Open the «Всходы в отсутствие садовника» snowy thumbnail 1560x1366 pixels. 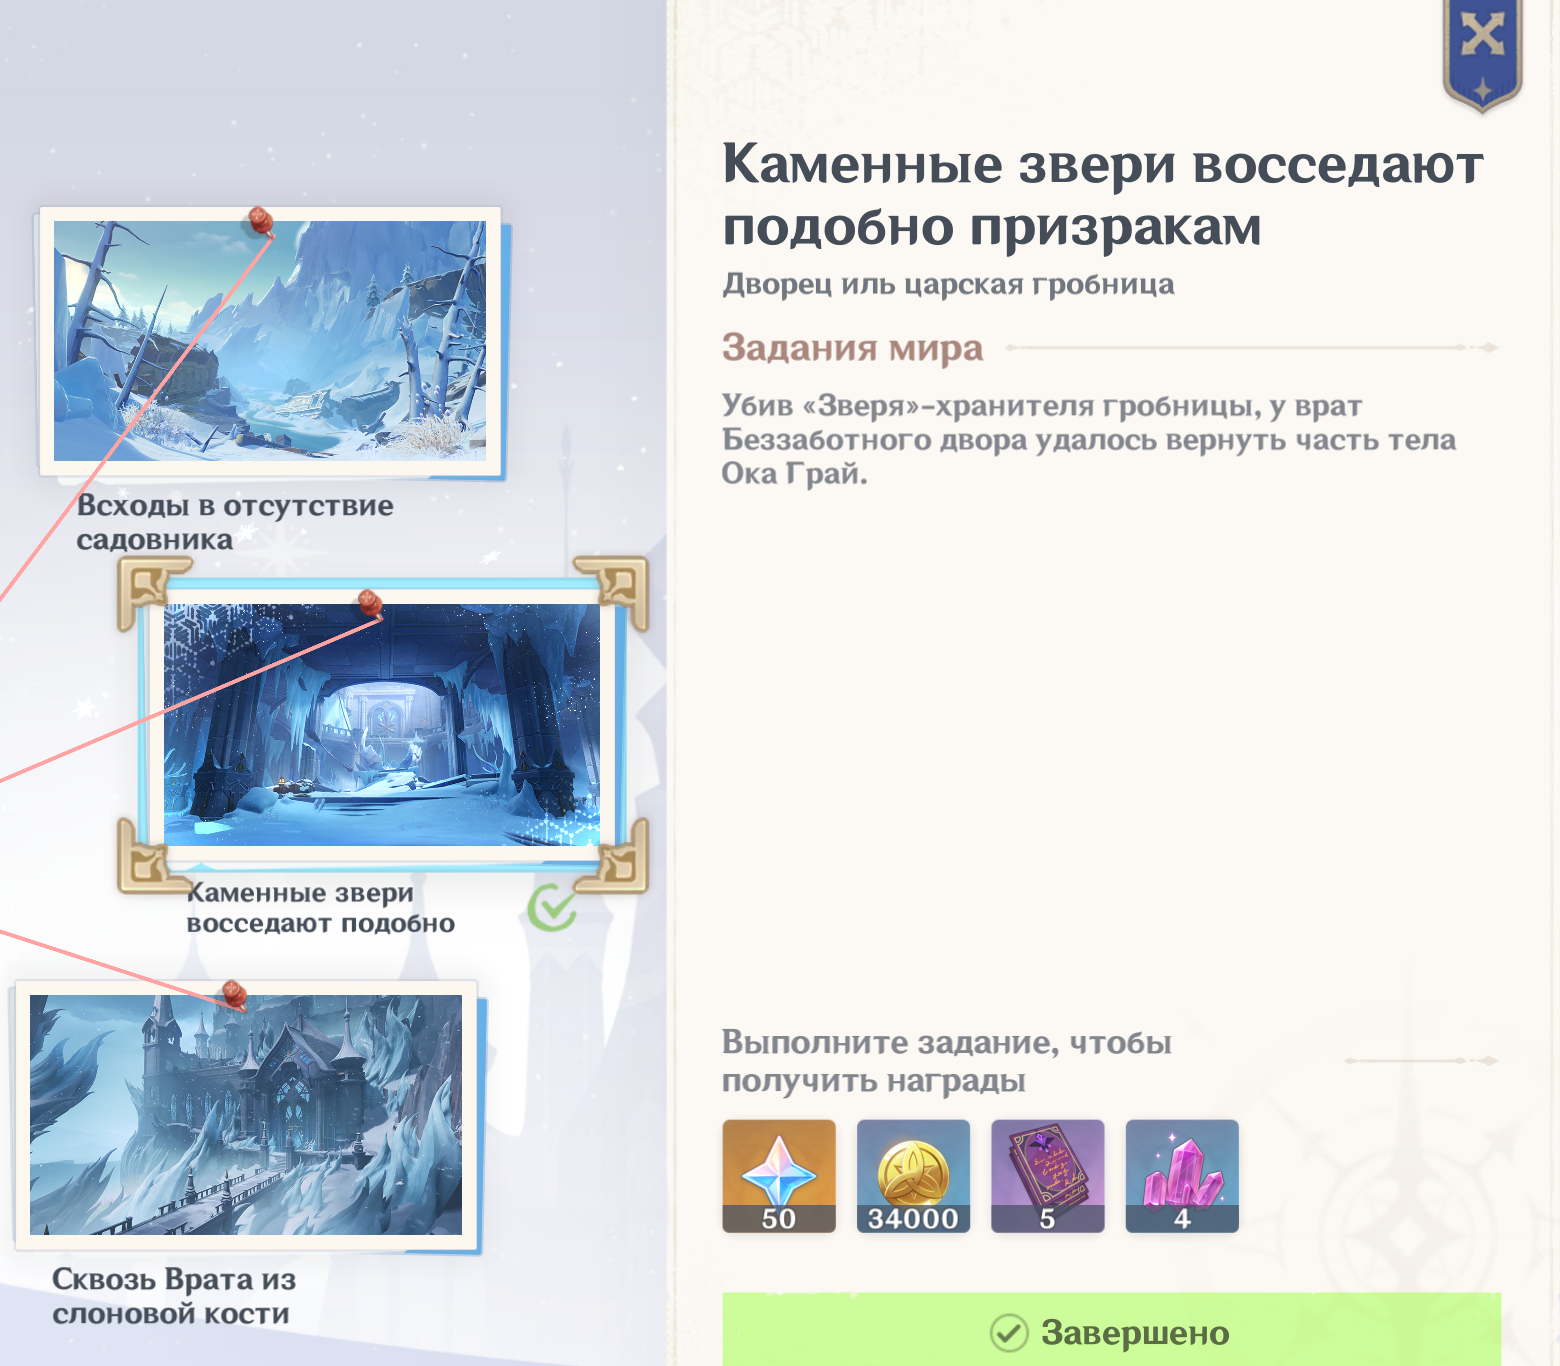[x=270, y=341]
